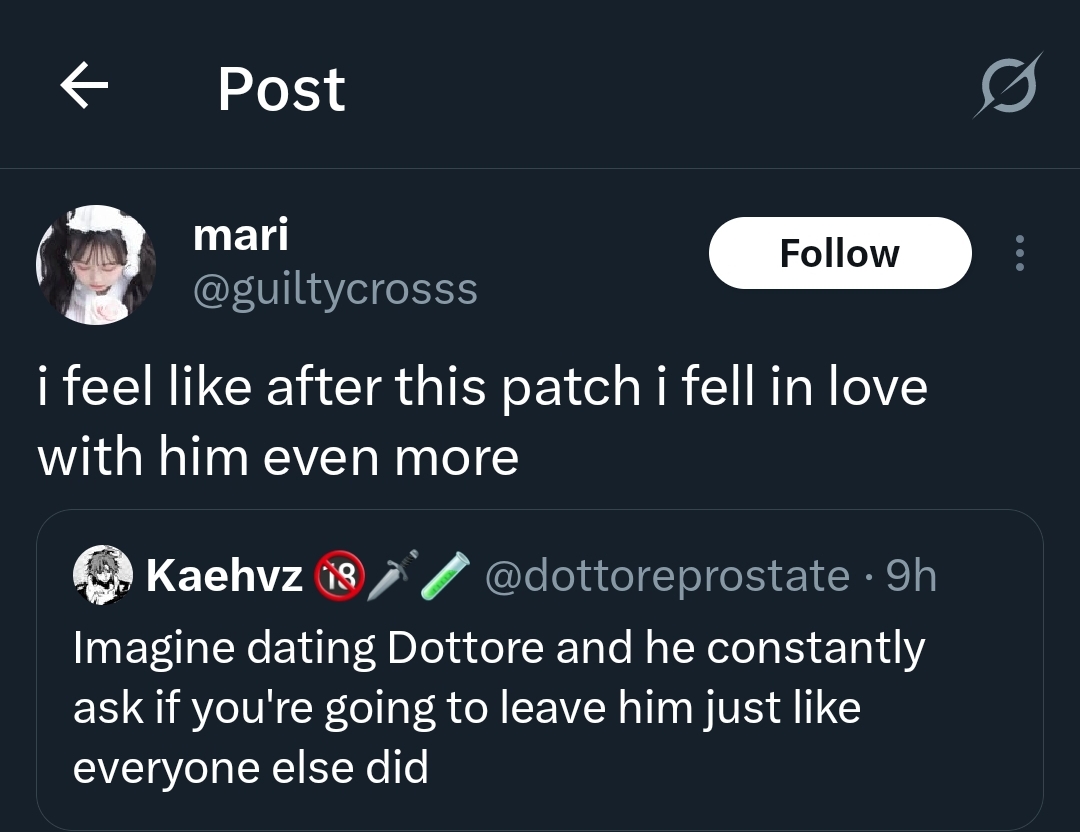1080x832 pixels.
Task: Open the @guiltycrosss handle
Action: coord(334,290)
